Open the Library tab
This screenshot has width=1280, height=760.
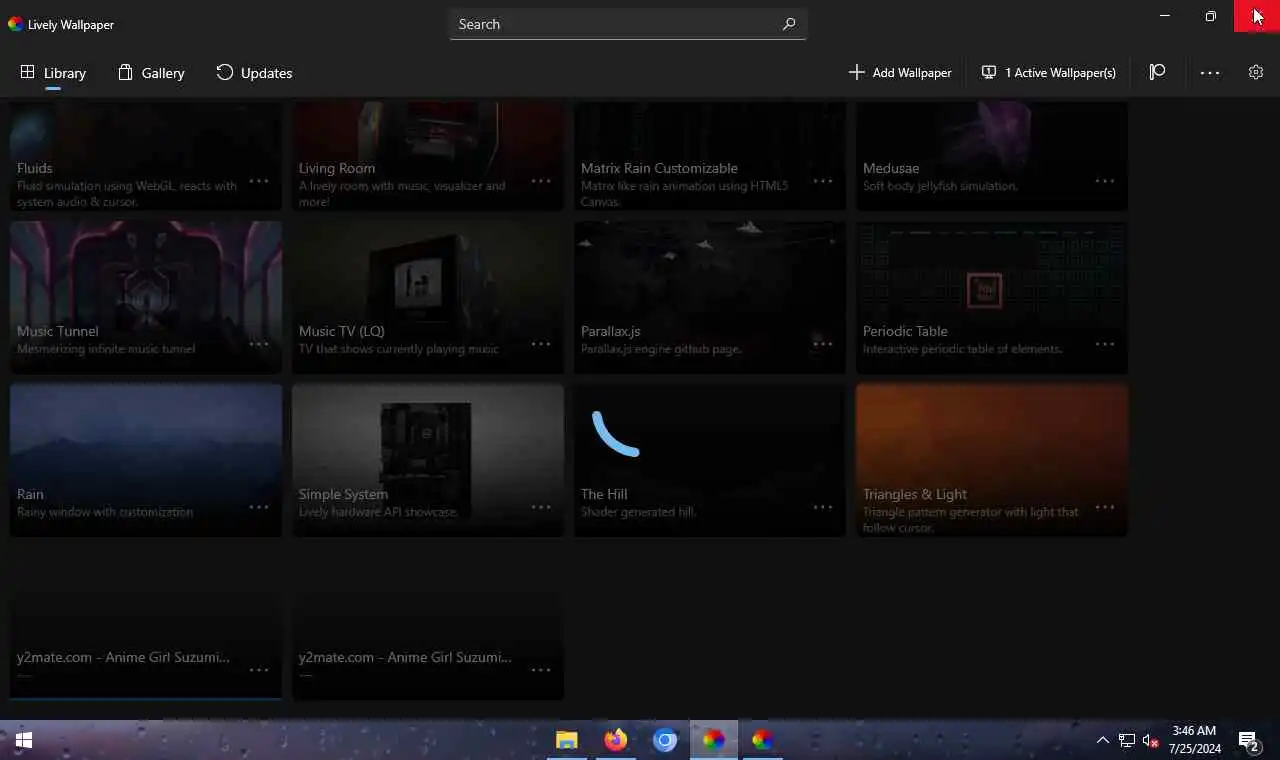[x=53, y=73]
